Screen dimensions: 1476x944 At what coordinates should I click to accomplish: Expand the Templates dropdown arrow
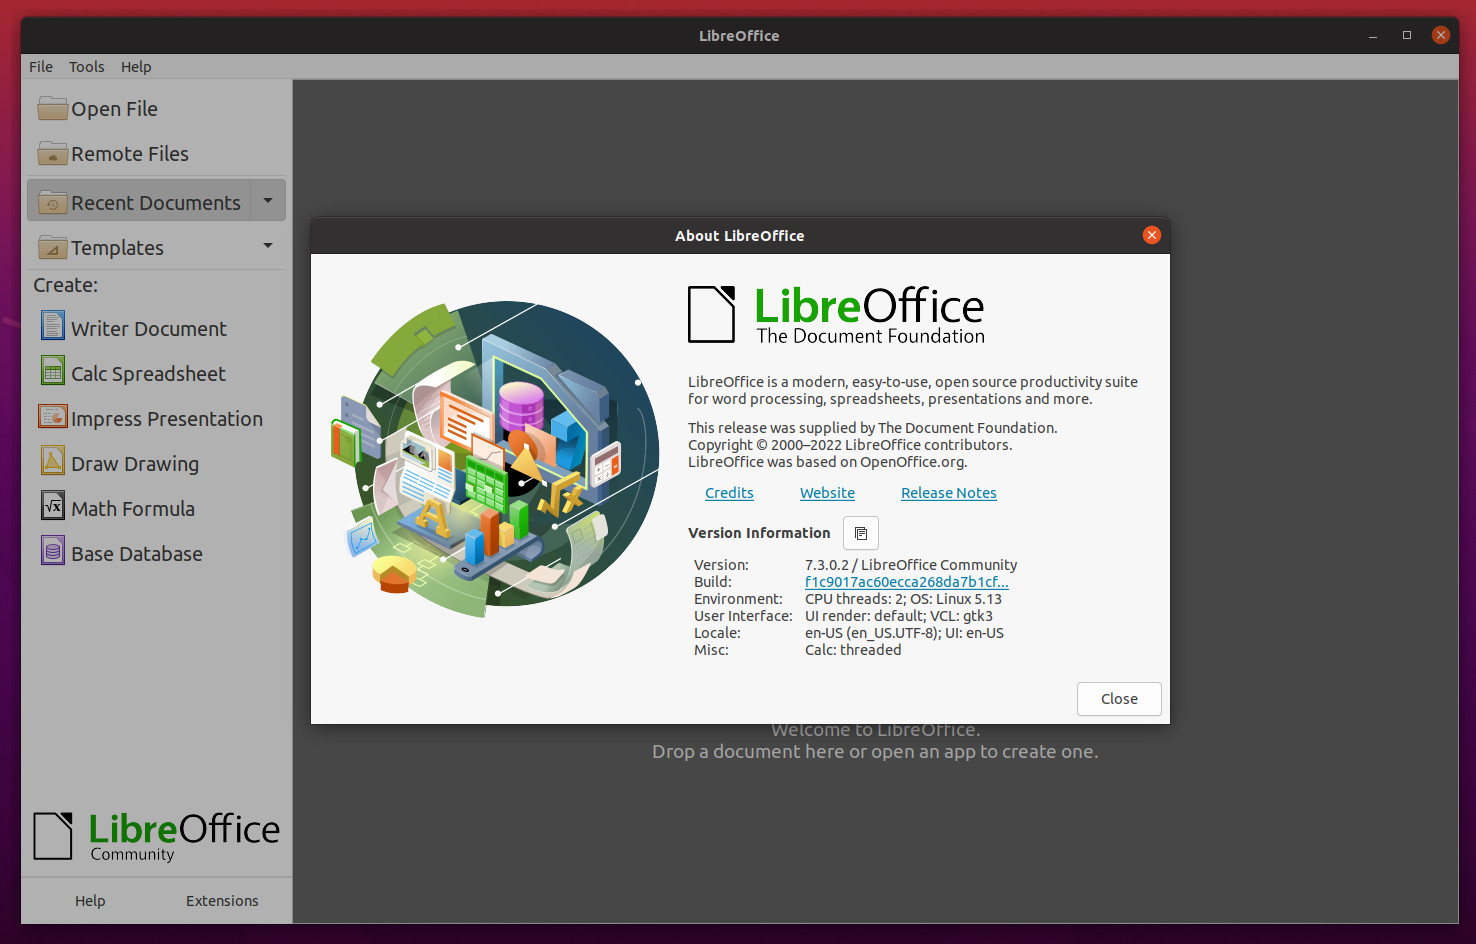pyautogui.click(x=268, y=246)
